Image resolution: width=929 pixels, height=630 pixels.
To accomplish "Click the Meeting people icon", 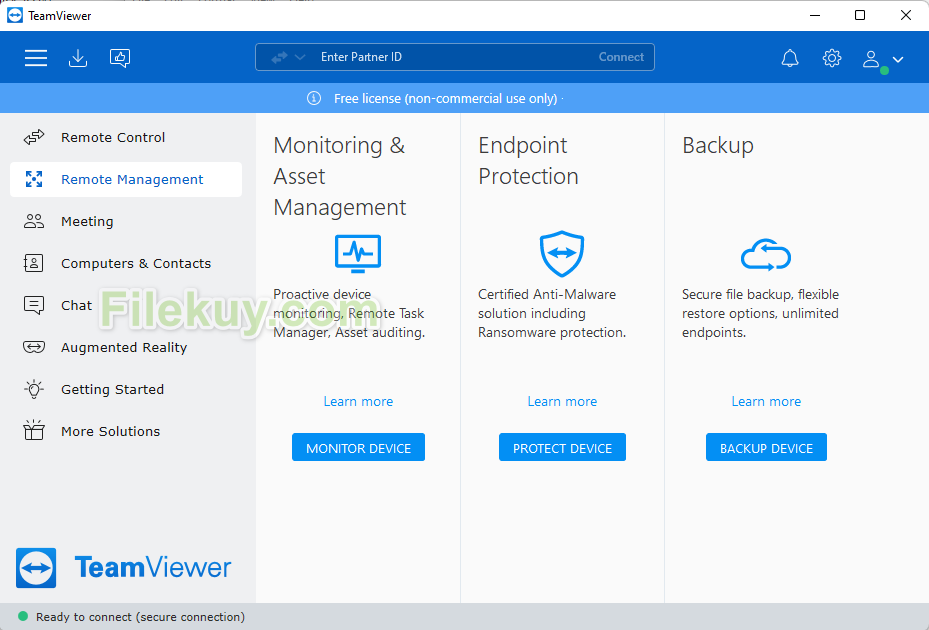I will point(34,221).
